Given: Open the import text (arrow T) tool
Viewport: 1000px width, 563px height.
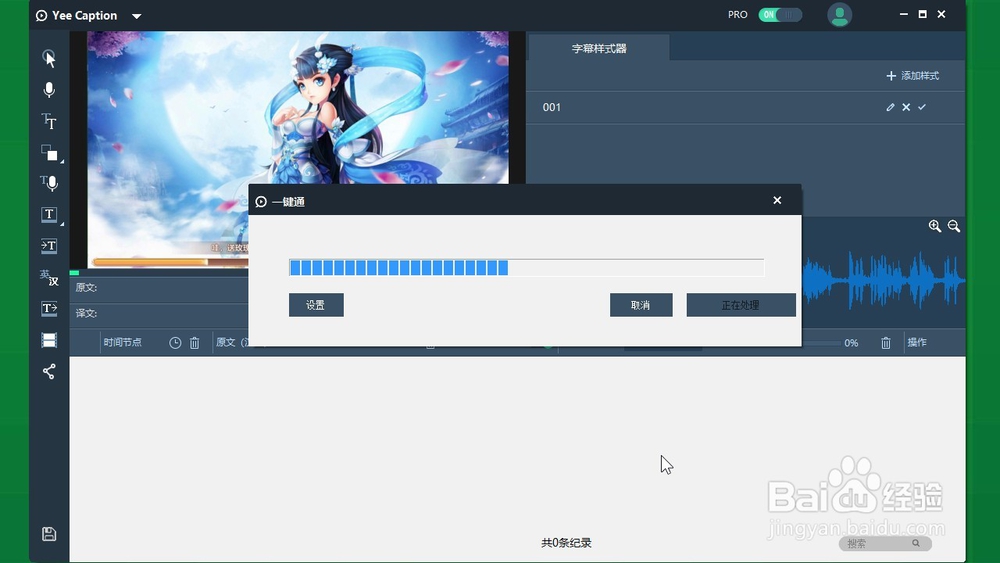Looking at the screenshot, I should point(49,245).
